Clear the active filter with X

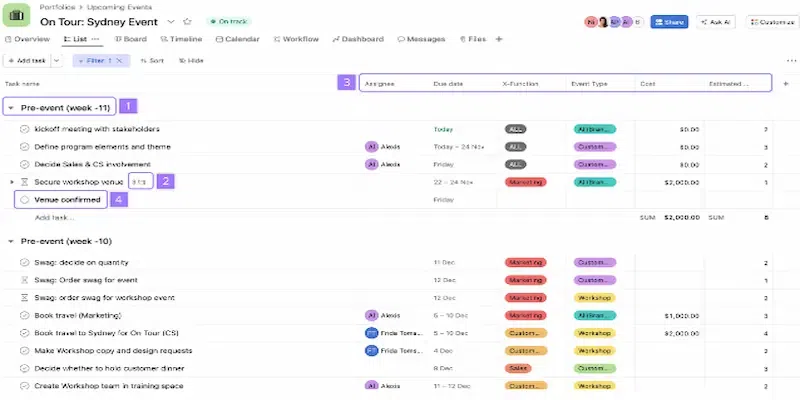[x=119, y=61]
